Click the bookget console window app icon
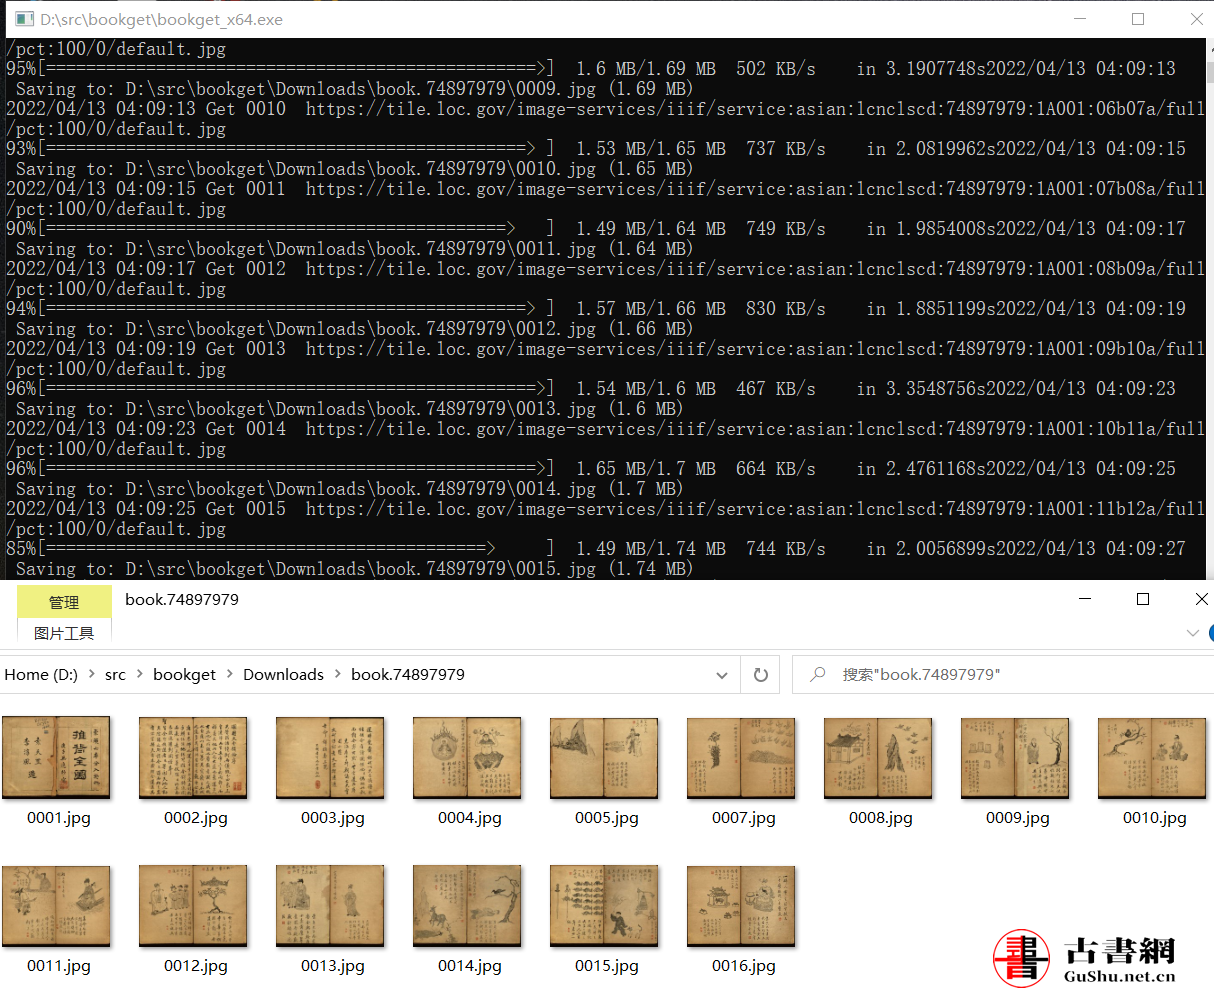The height and width of the screenshot is (993, 1214). click(25, 19)
